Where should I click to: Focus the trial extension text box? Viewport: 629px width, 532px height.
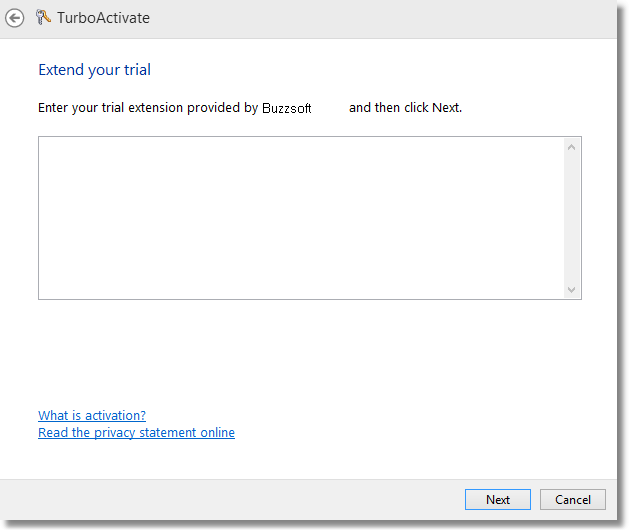click(300, 218)
